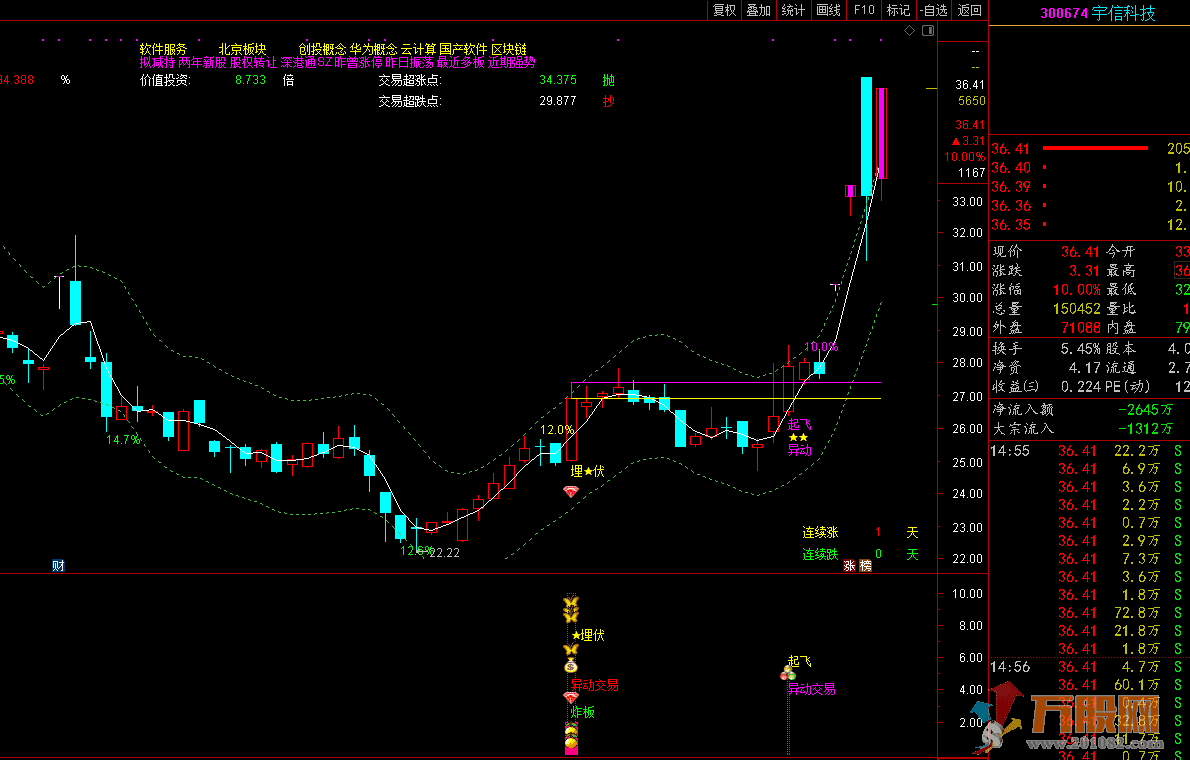Open the 榜 ranking badge
This screenshot has height=760, width=1190.
(865, 566)
